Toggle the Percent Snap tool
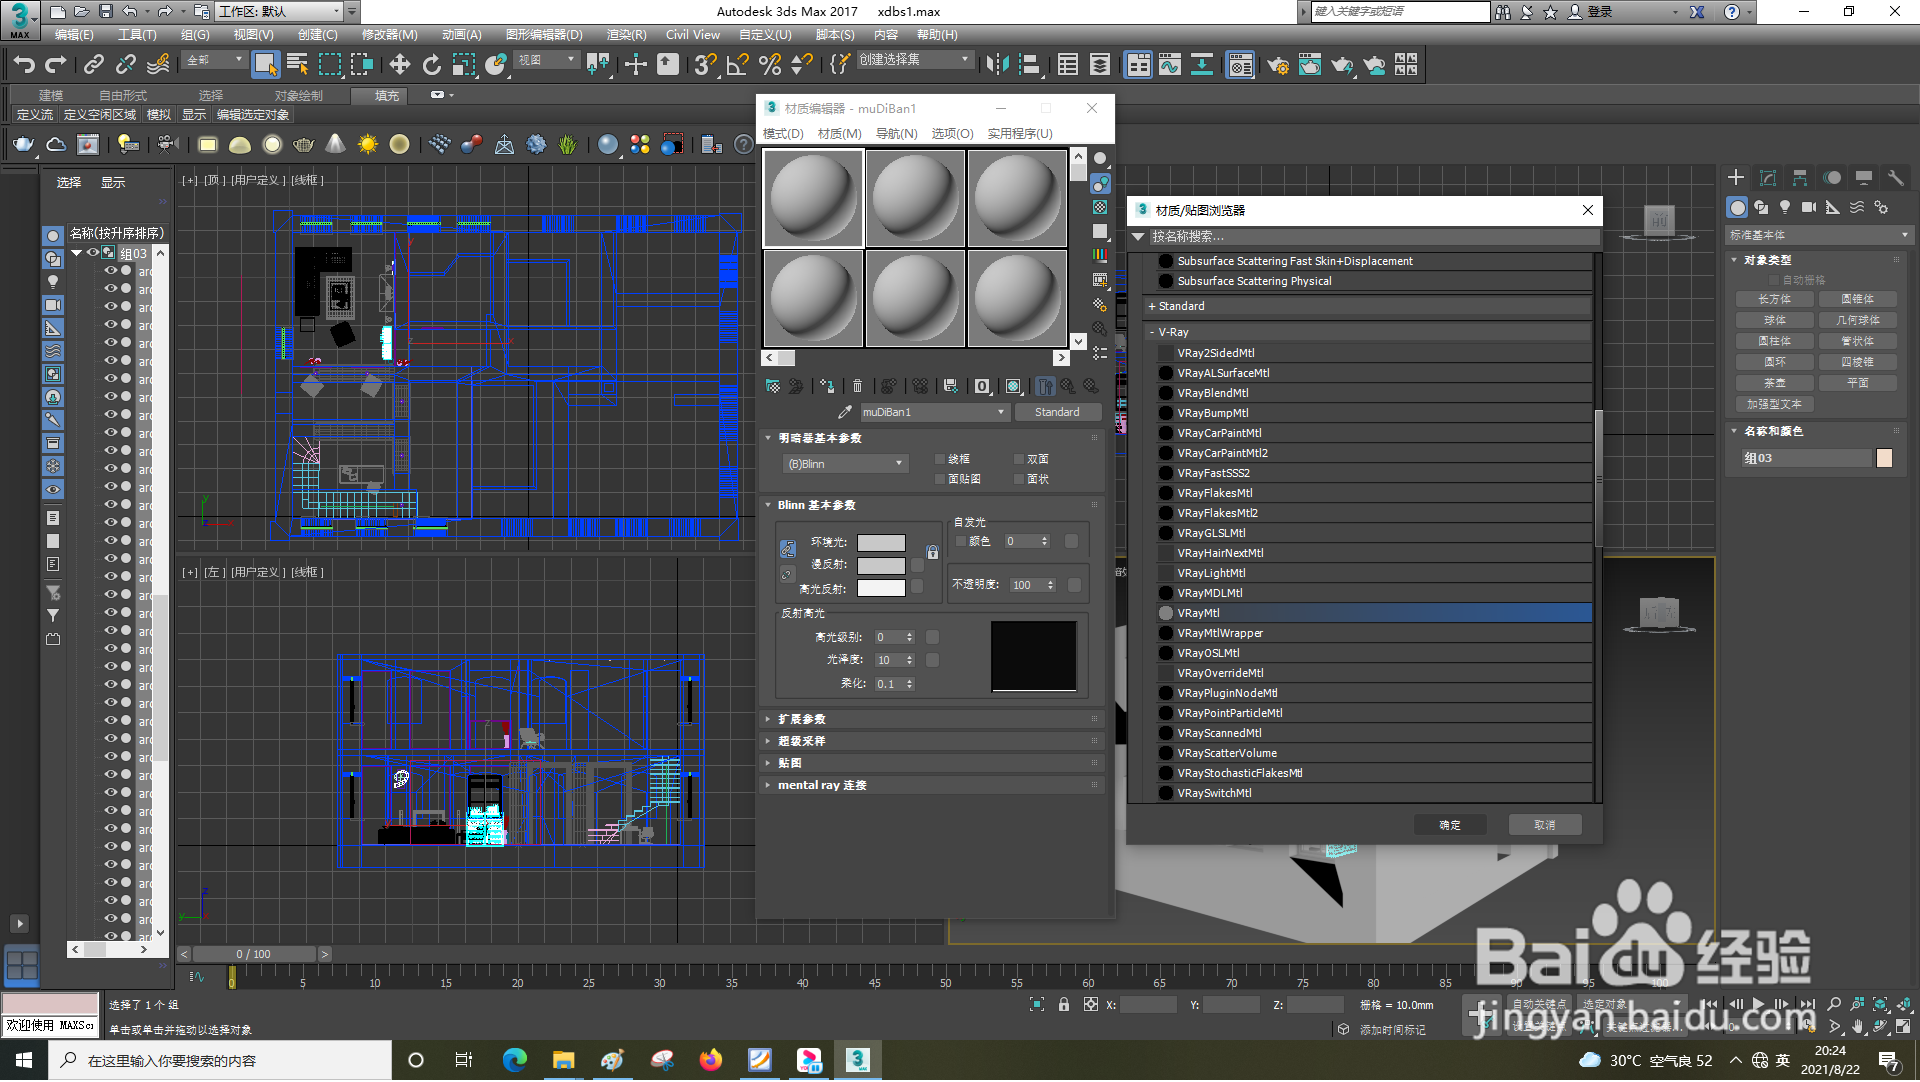This screenshot has width=1920, height=1082. 769,65
